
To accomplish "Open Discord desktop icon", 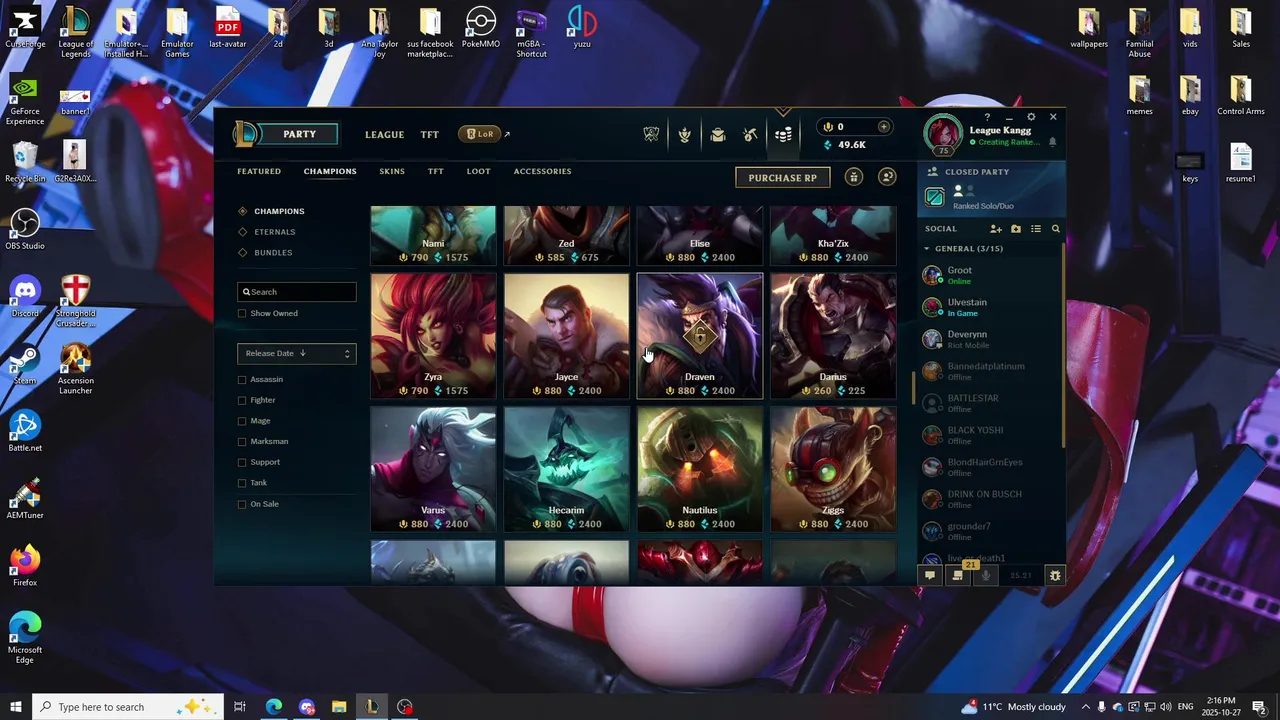I will click(x=25, y=297).
